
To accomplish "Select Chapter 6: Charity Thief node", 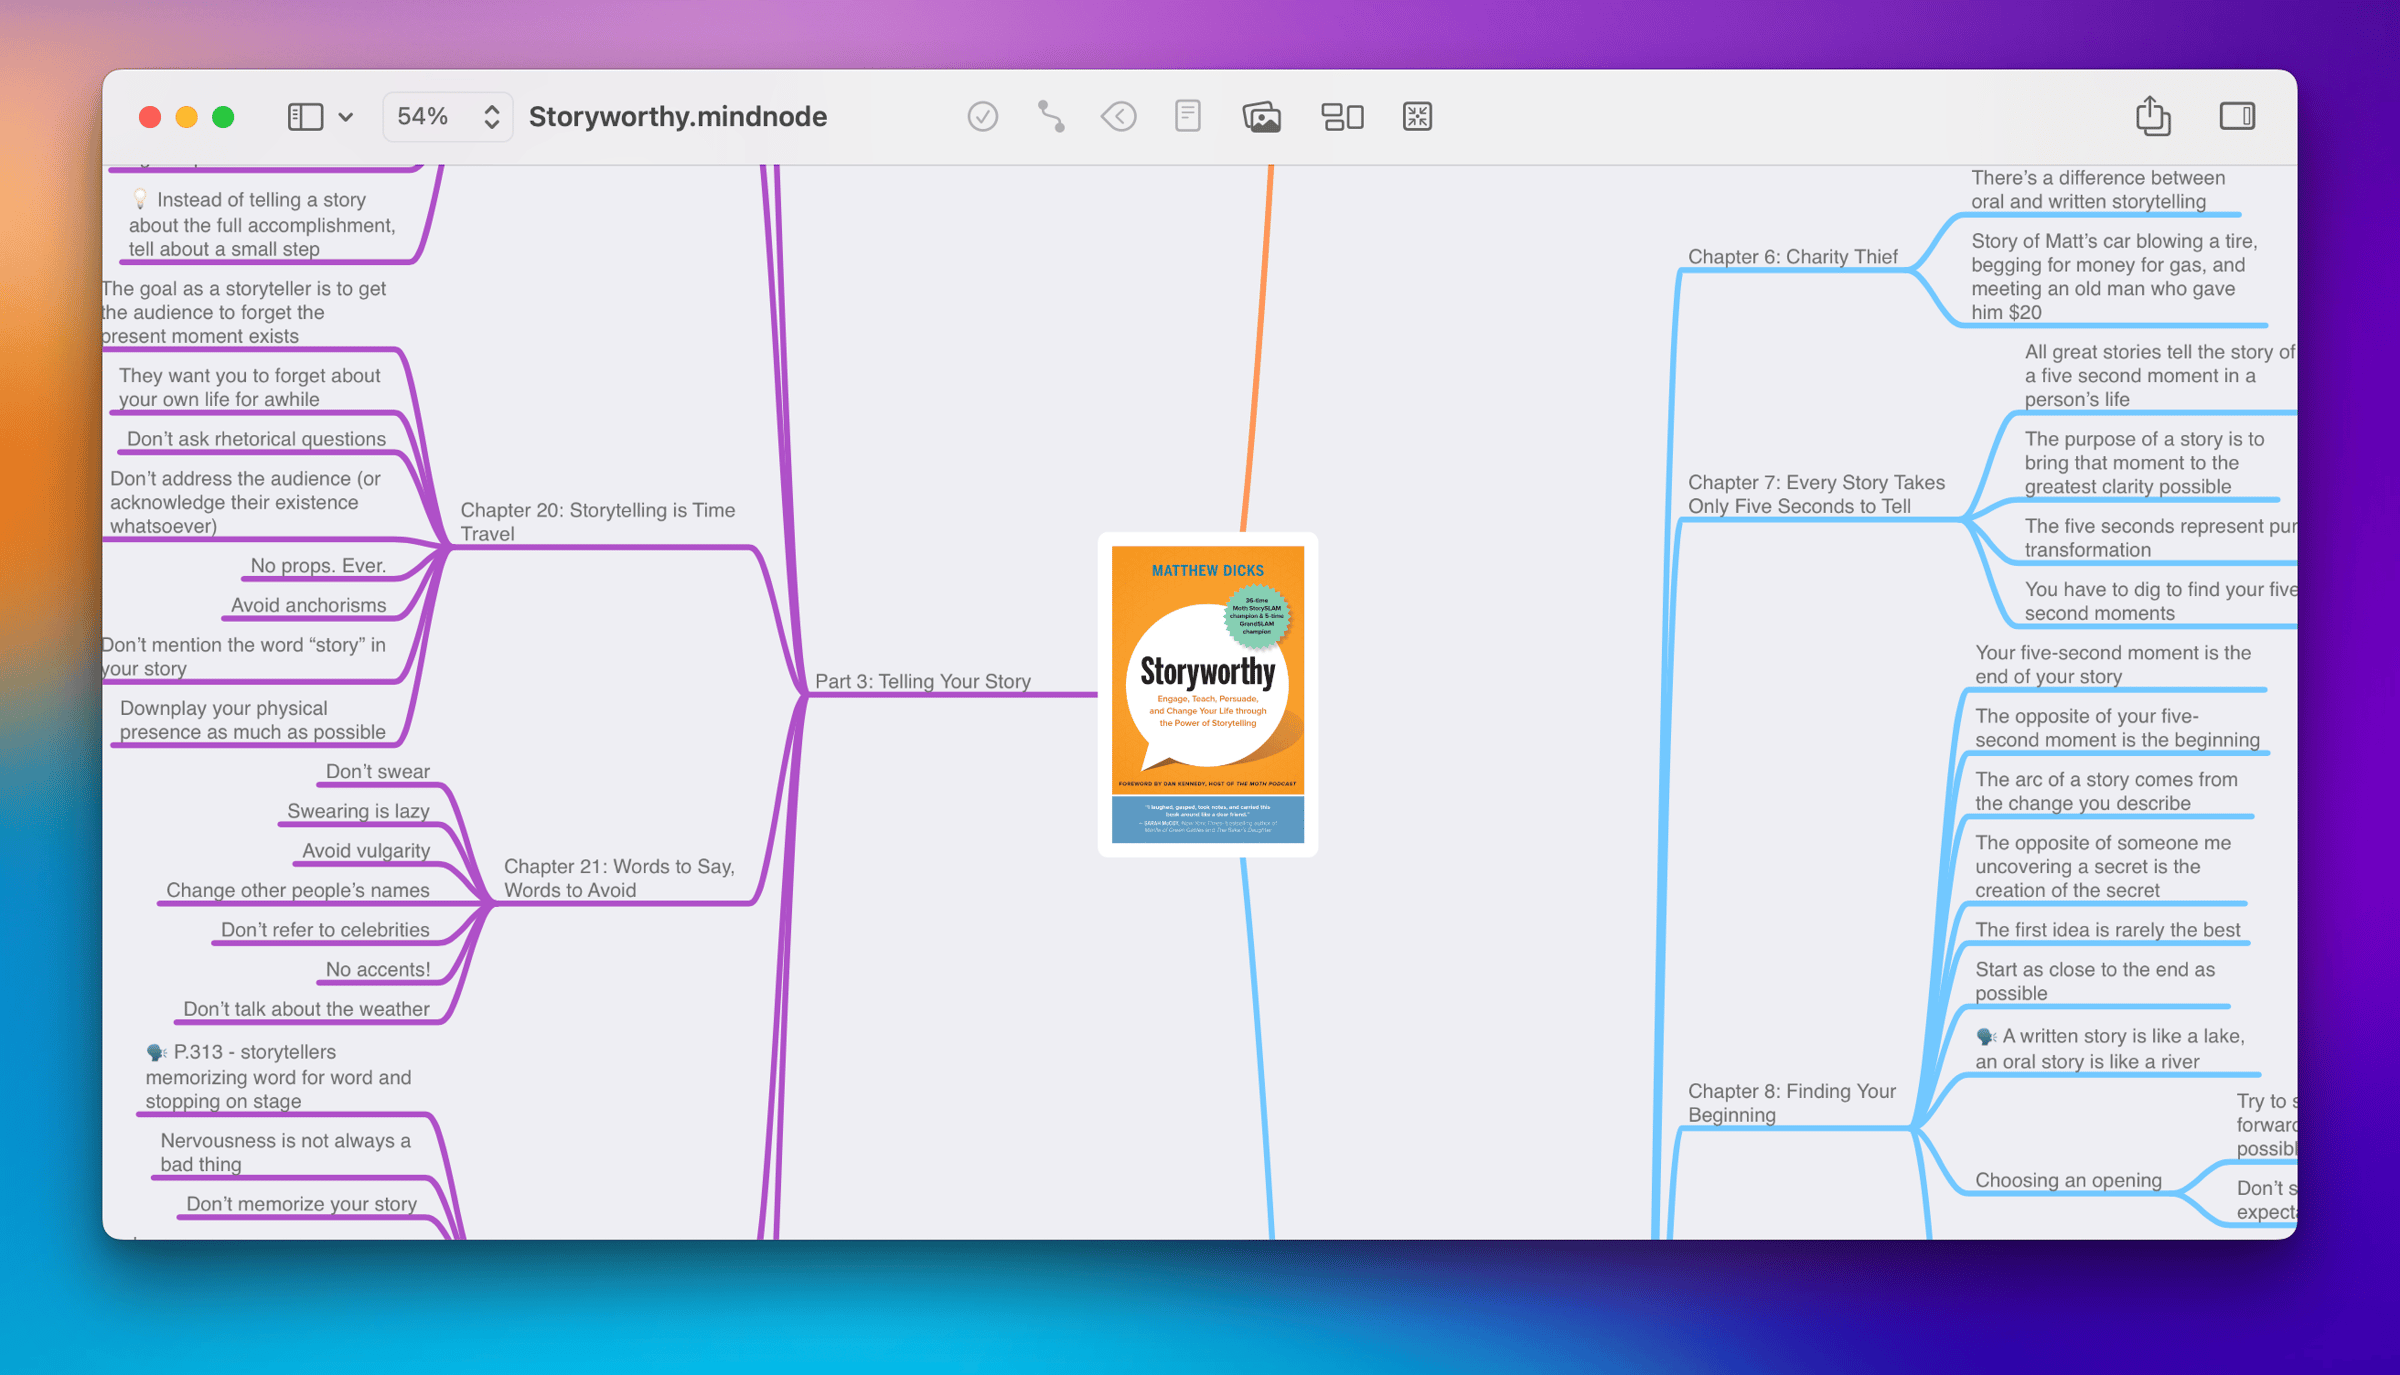I will tap(1793, 257).
